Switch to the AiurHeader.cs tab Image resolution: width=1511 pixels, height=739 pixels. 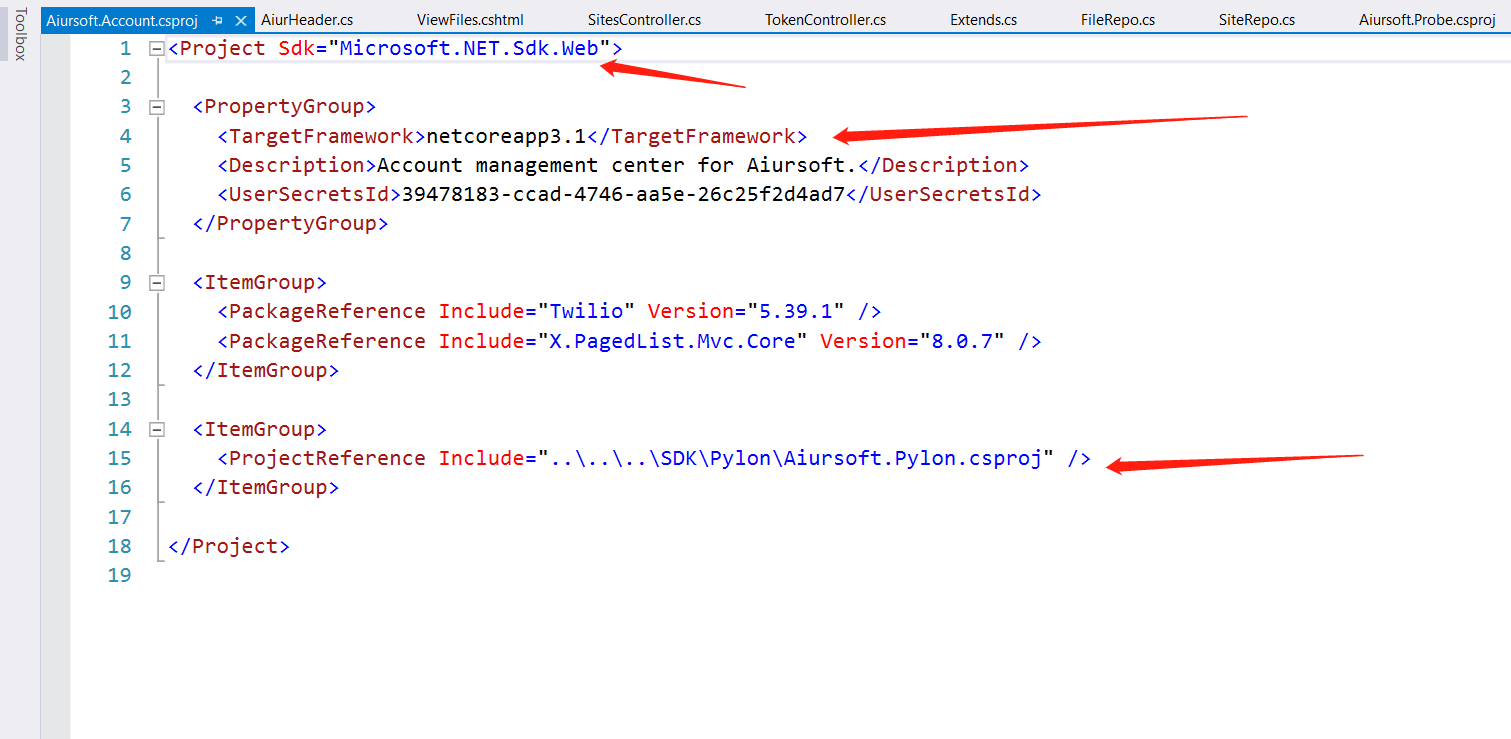coord(306,20)
